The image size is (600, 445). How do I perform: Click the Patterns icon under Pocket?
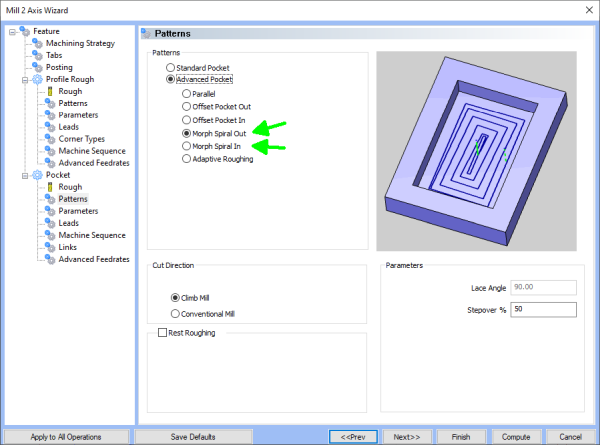[x=50, y=199]
